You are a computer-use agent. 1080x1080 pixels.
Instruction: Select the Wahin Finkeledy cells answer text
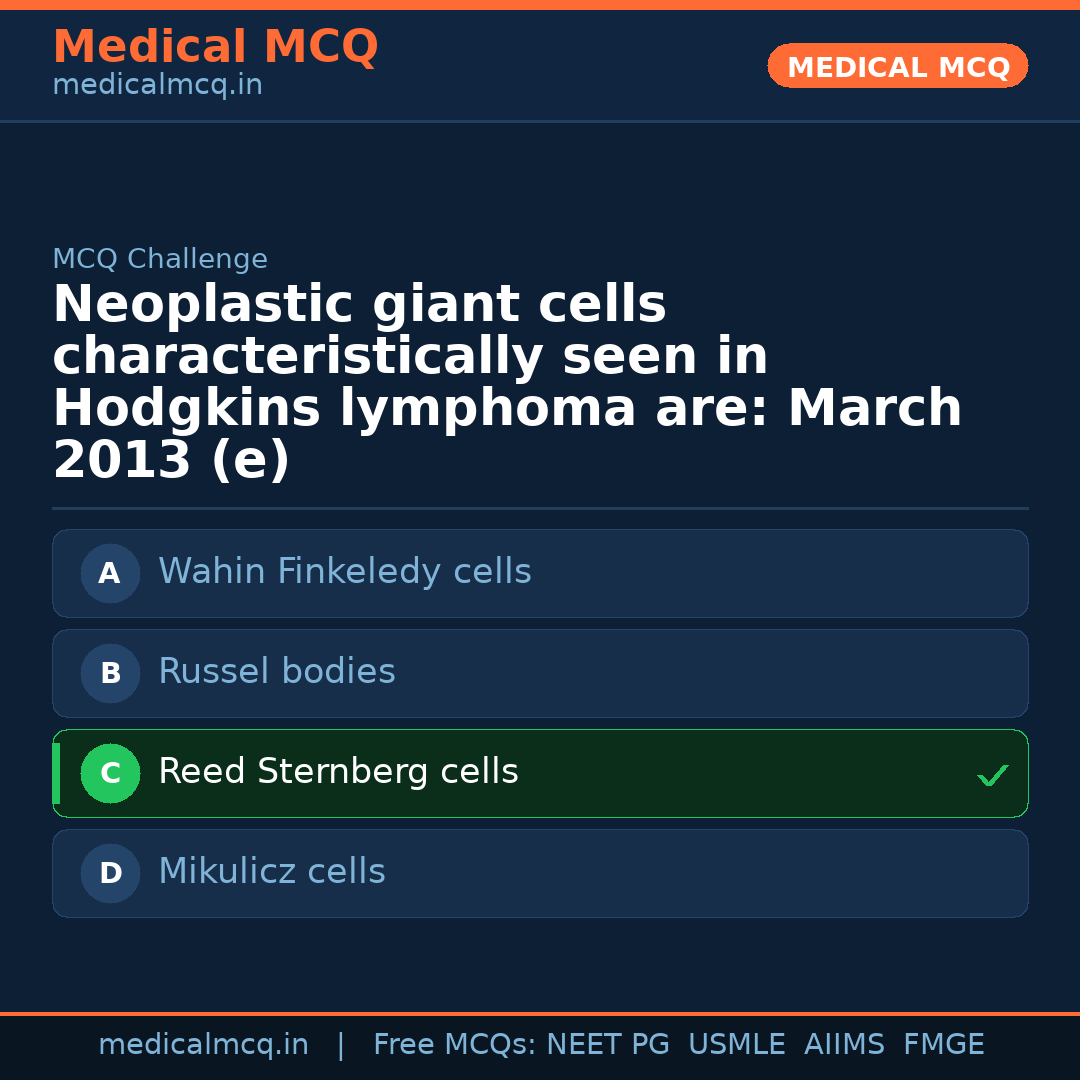pyautogui.click(x=344, y=572)
